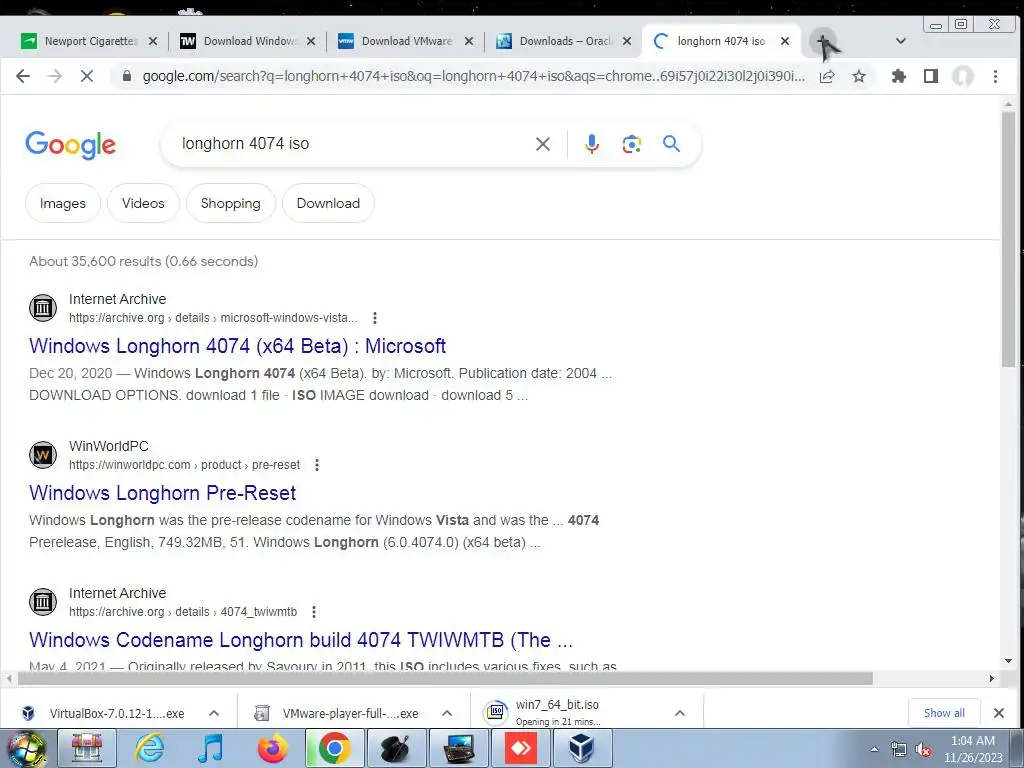The image size is (1024, 768).
Task: Expand the tab search chevron
Action: tap(901, 41)
